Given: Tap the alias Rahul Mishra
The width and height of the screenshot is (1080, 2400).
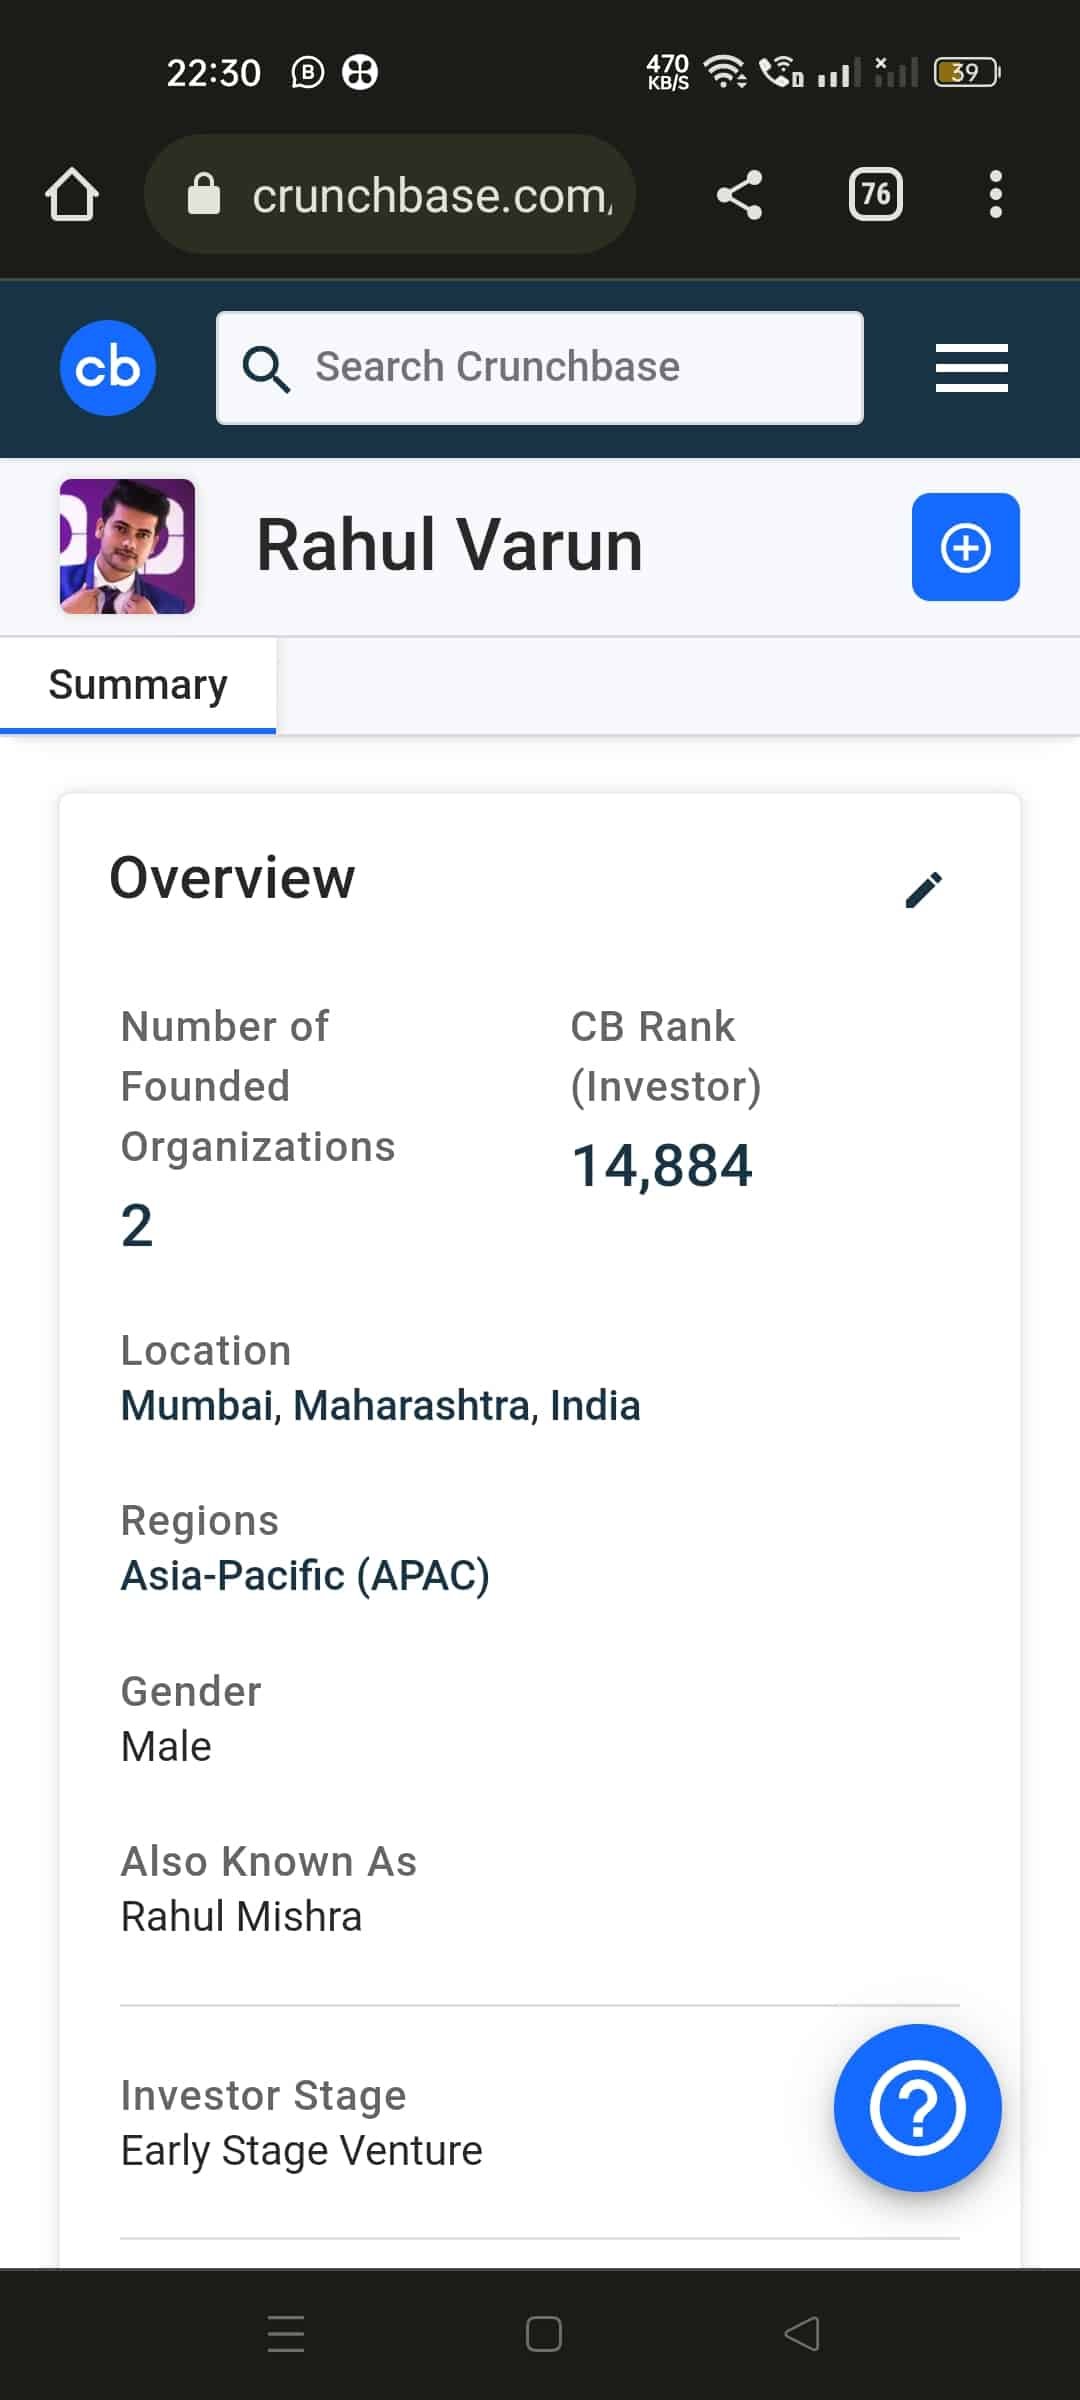Looking at the screenshot, I should [241, 1917].
